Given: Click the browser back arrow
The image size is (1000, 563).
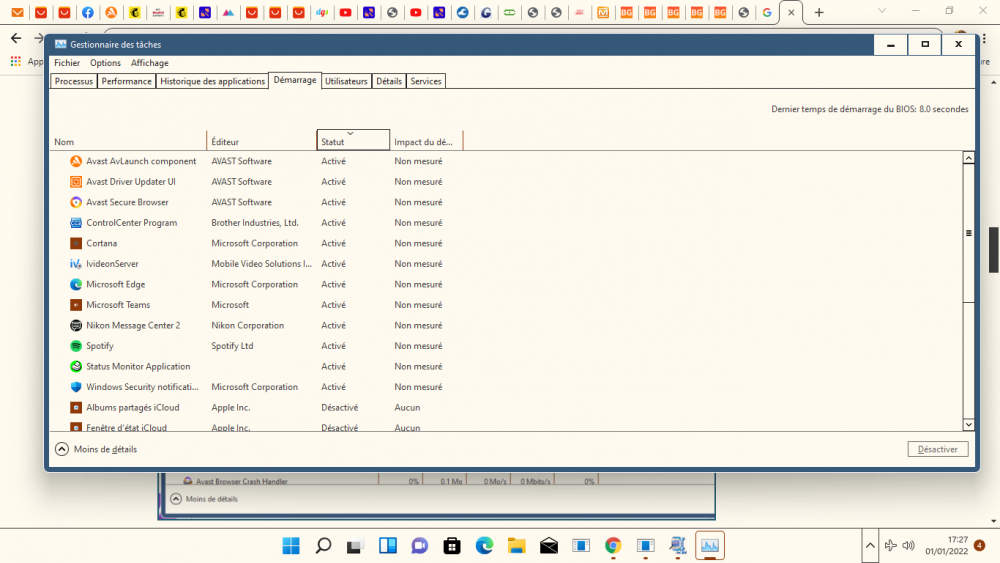Looking at the screenshot, I should coord(16,38).
